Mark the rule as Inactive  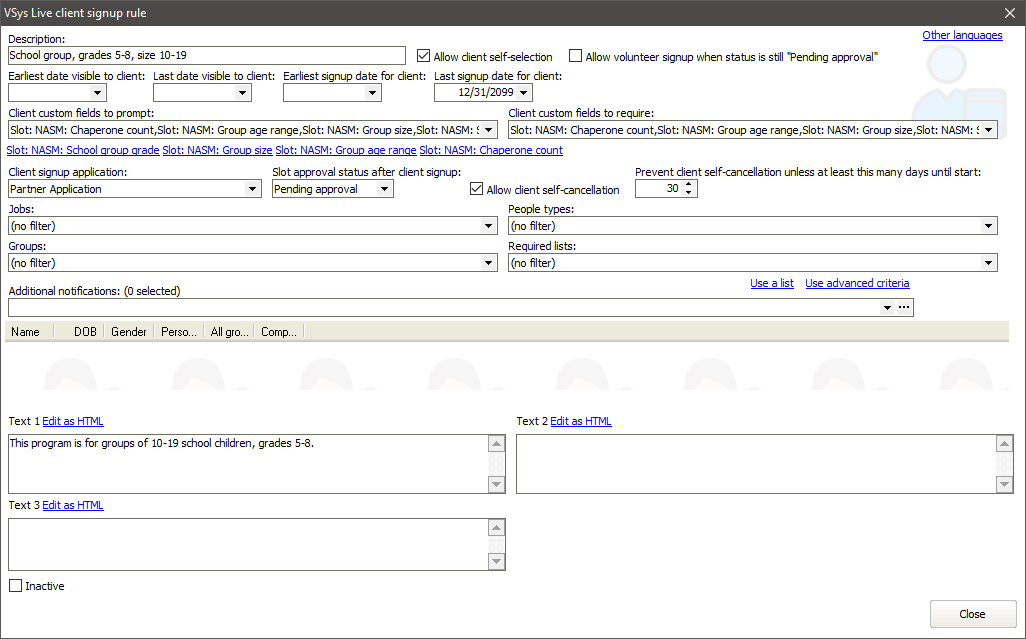pyautogui.click(x=15, y=586)
